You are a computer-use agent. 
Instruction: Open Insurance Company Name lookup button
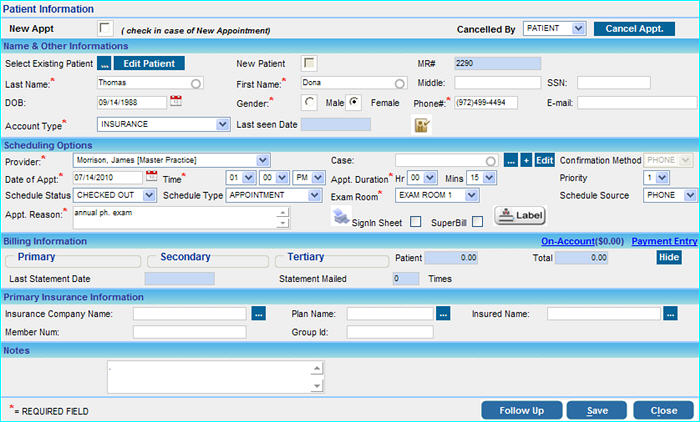[x=259, y=313]
